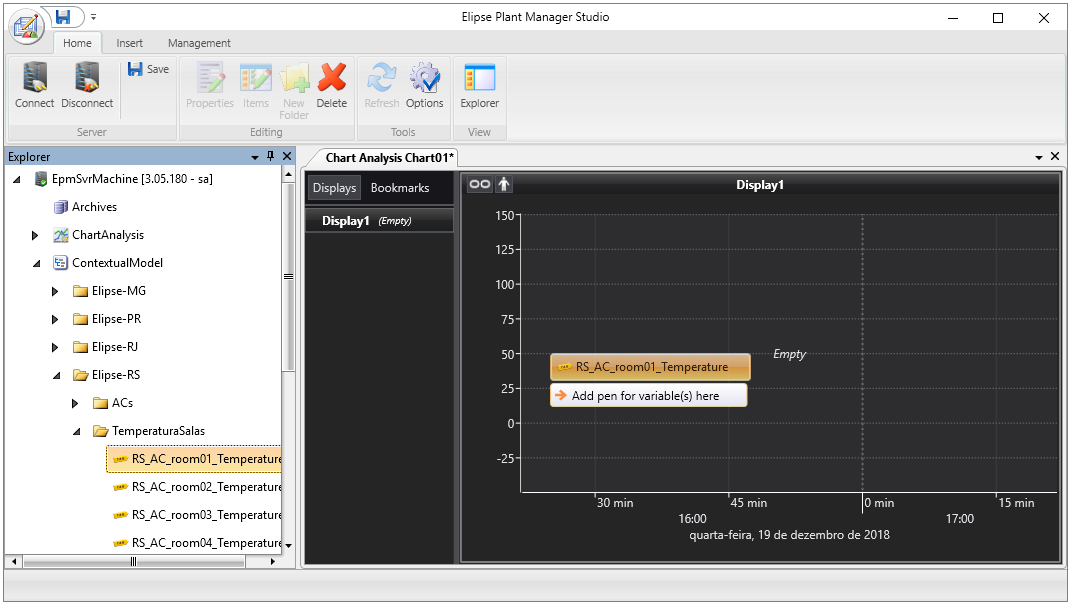Image resolution: width=1069 pixels, height=605 pixels.
Task: Select the TemperaturaSalas folder icon
Action: pos(101,431)
